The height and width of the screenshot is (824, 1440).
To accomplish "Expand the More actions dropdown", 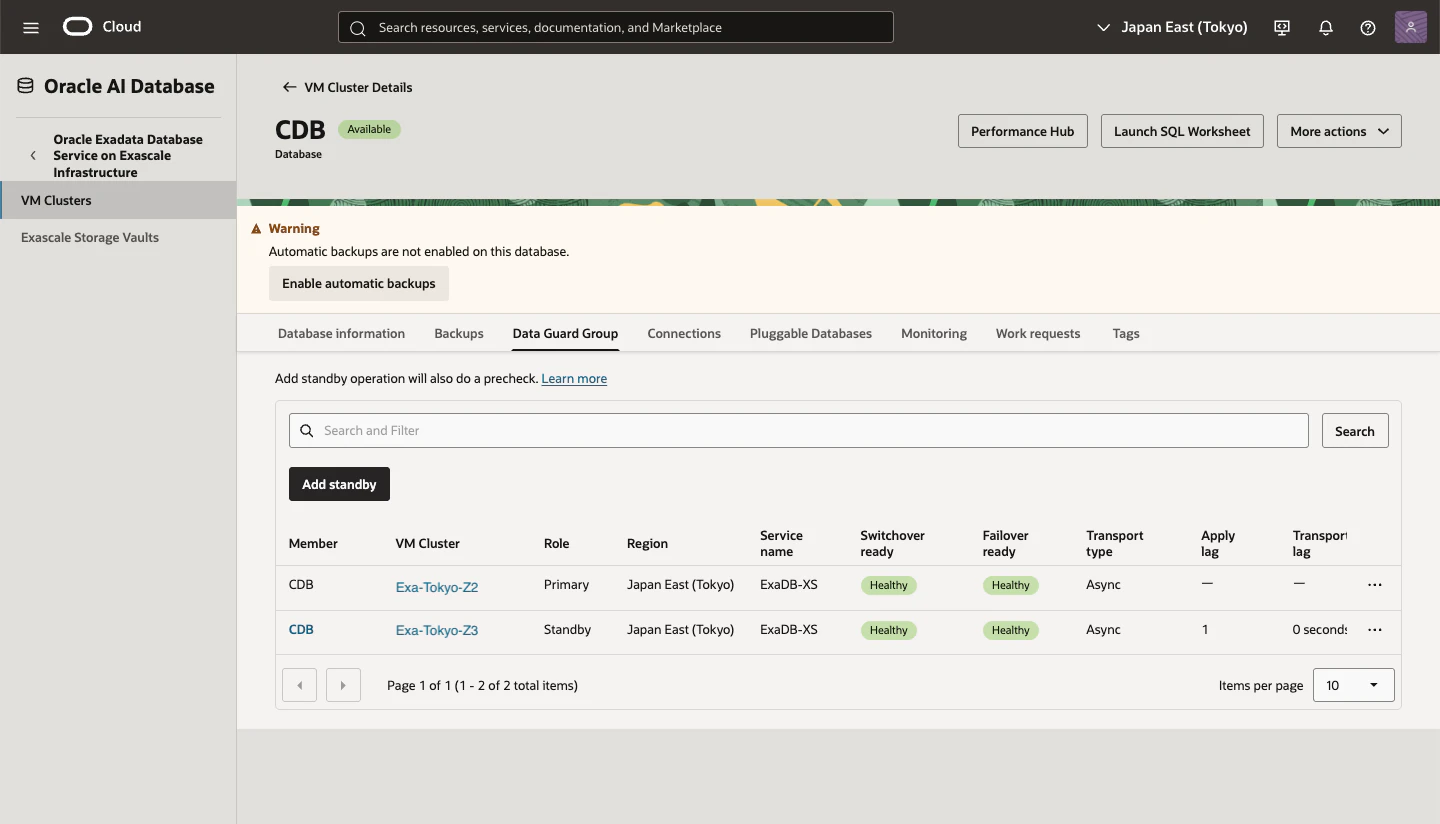I will coord(1339,131).
